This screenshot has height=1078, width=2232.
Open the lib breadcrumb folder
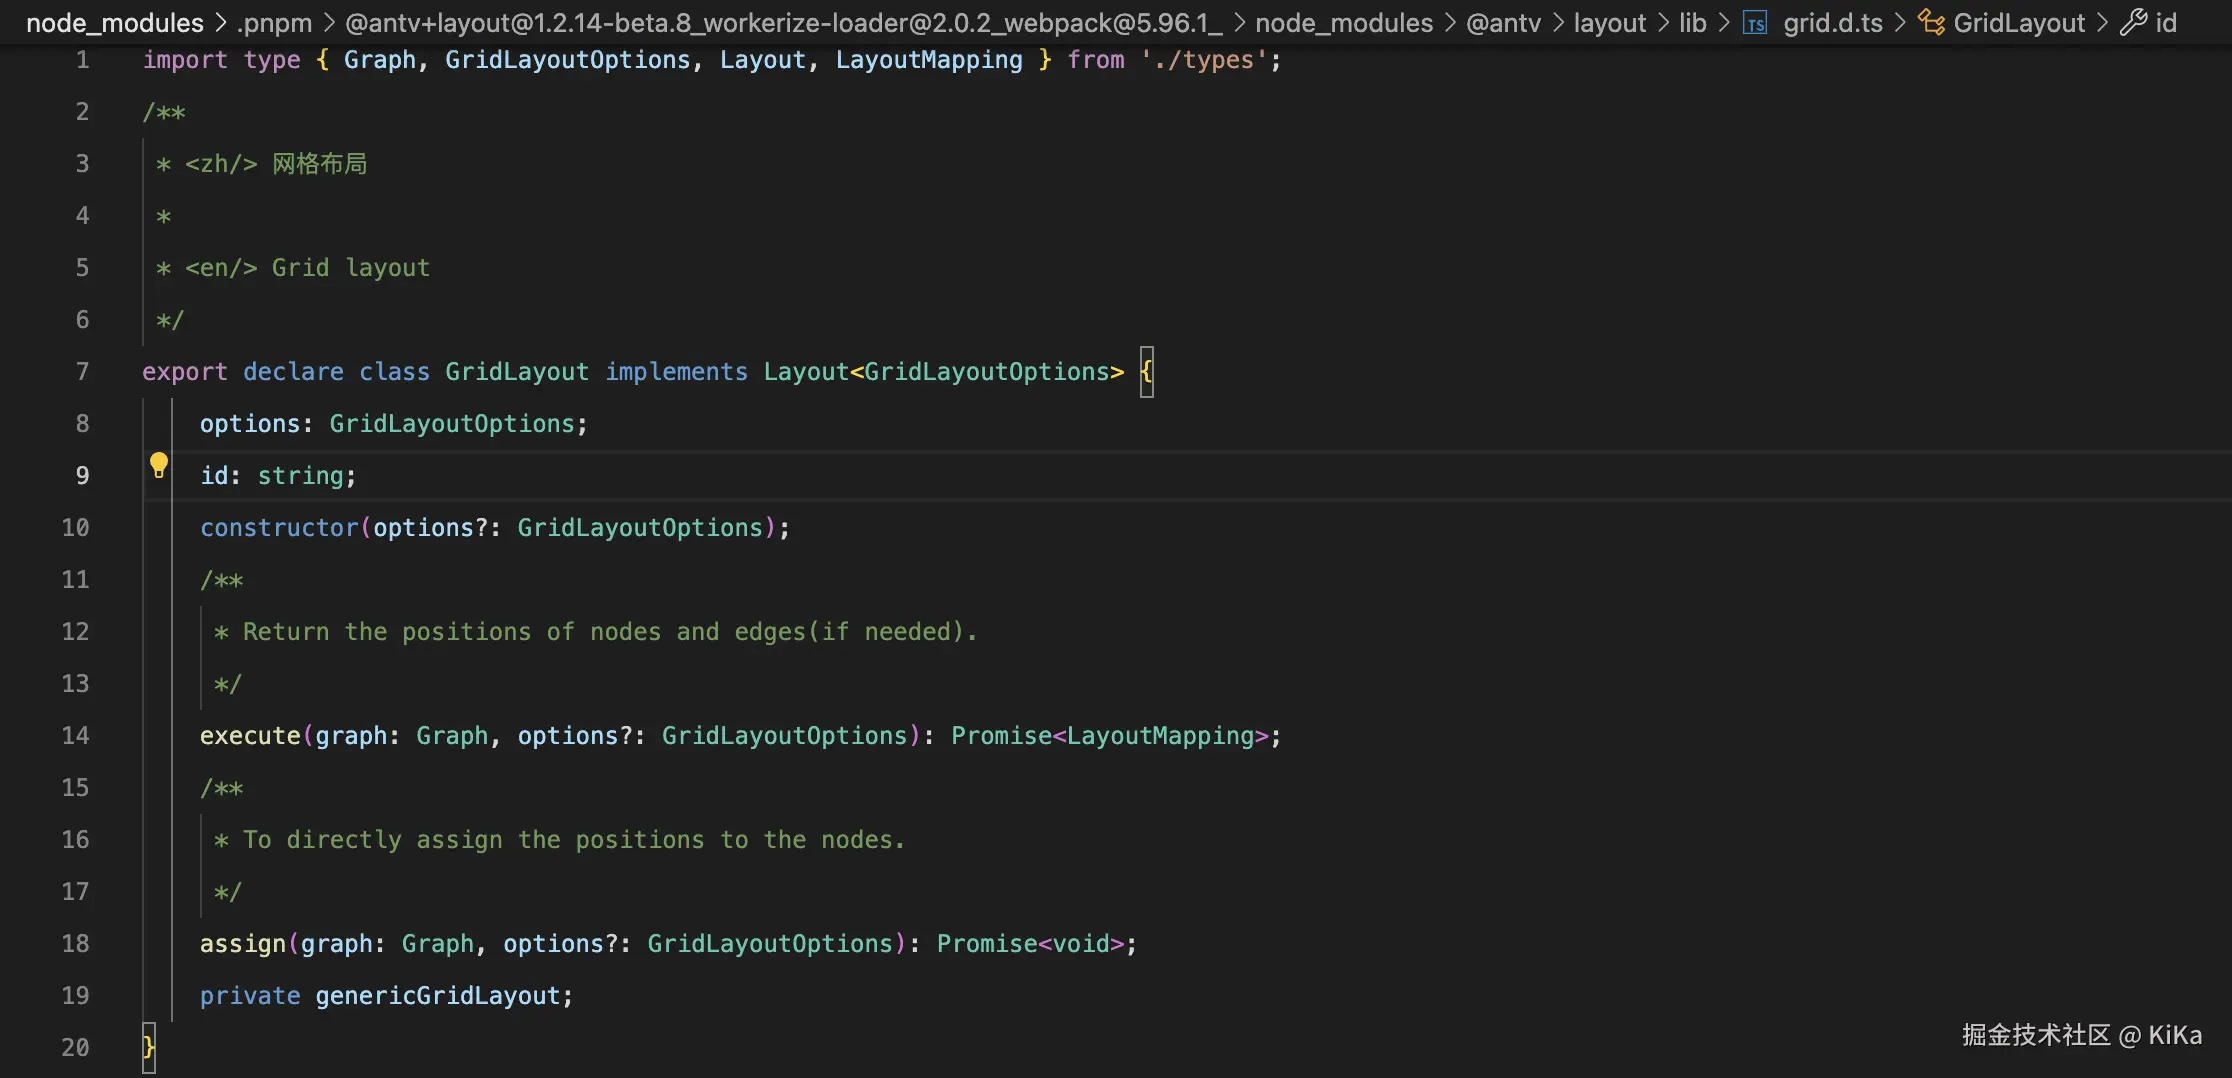[x=1692, y=22]
